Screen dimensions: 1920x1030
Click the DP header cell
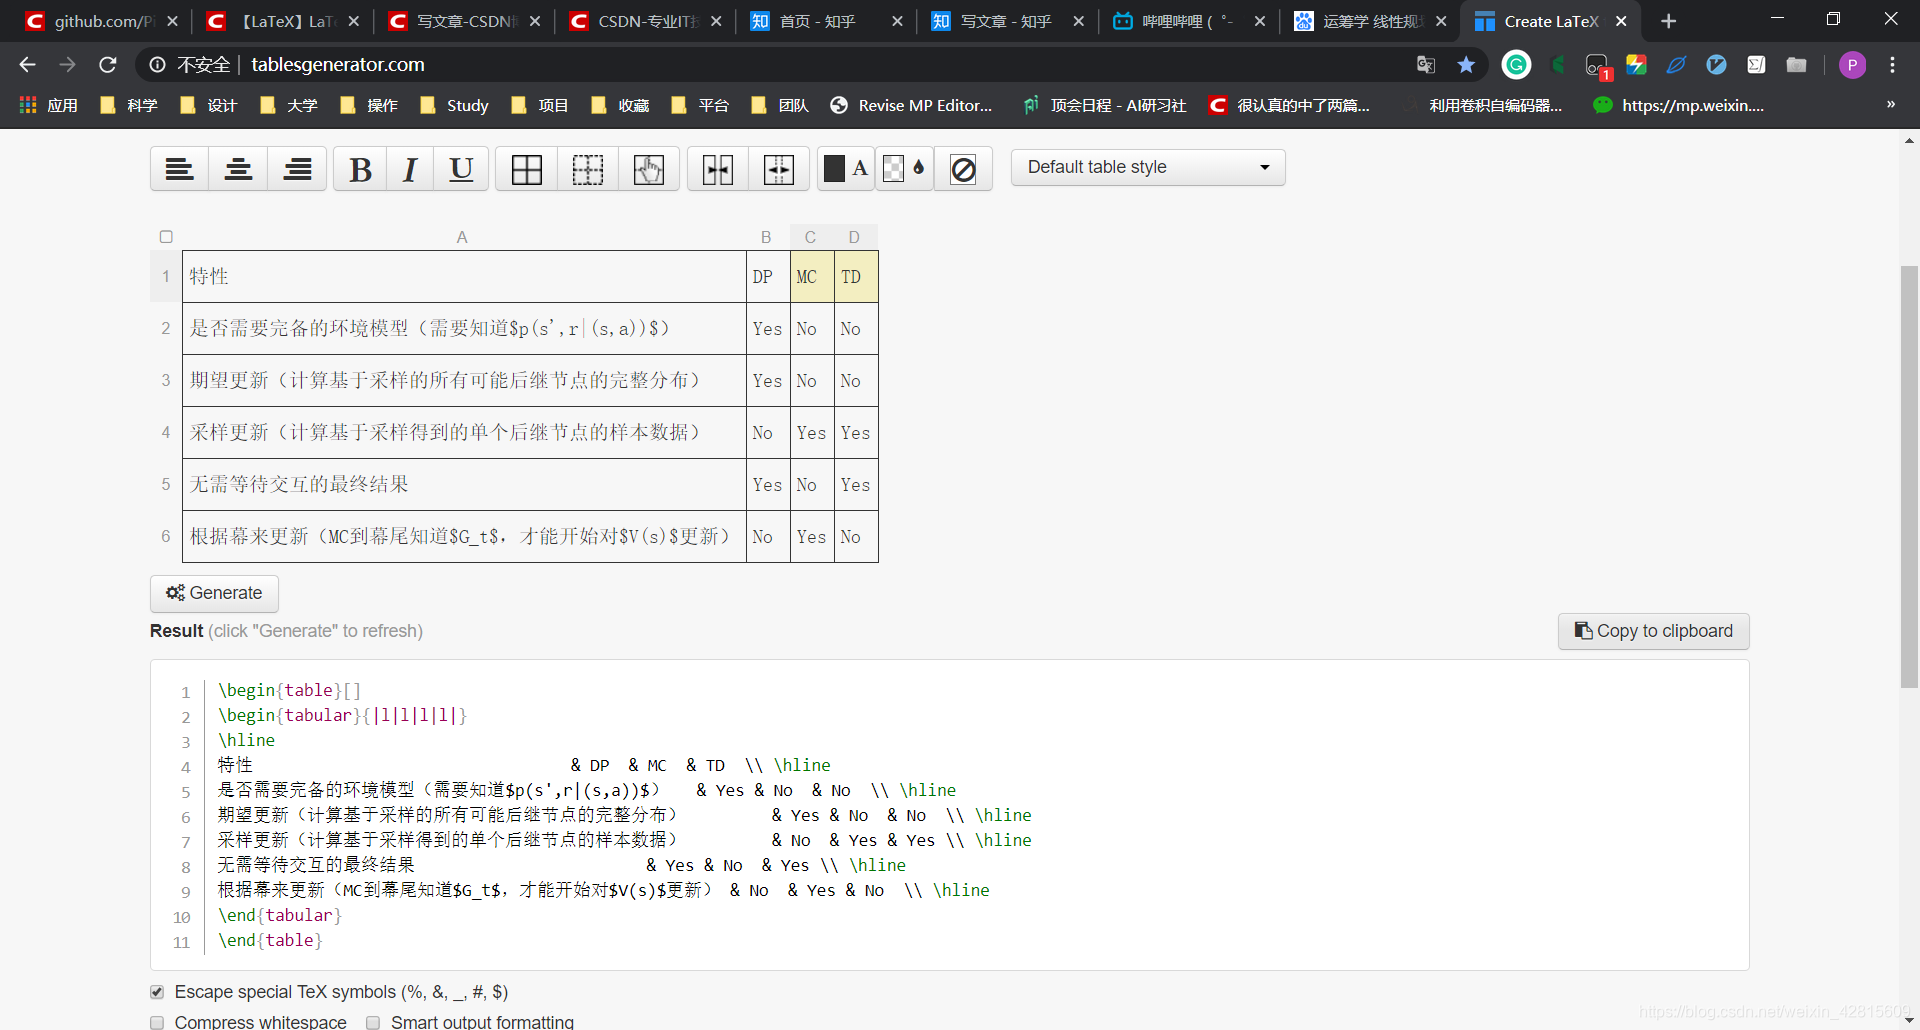coord(768,277)
